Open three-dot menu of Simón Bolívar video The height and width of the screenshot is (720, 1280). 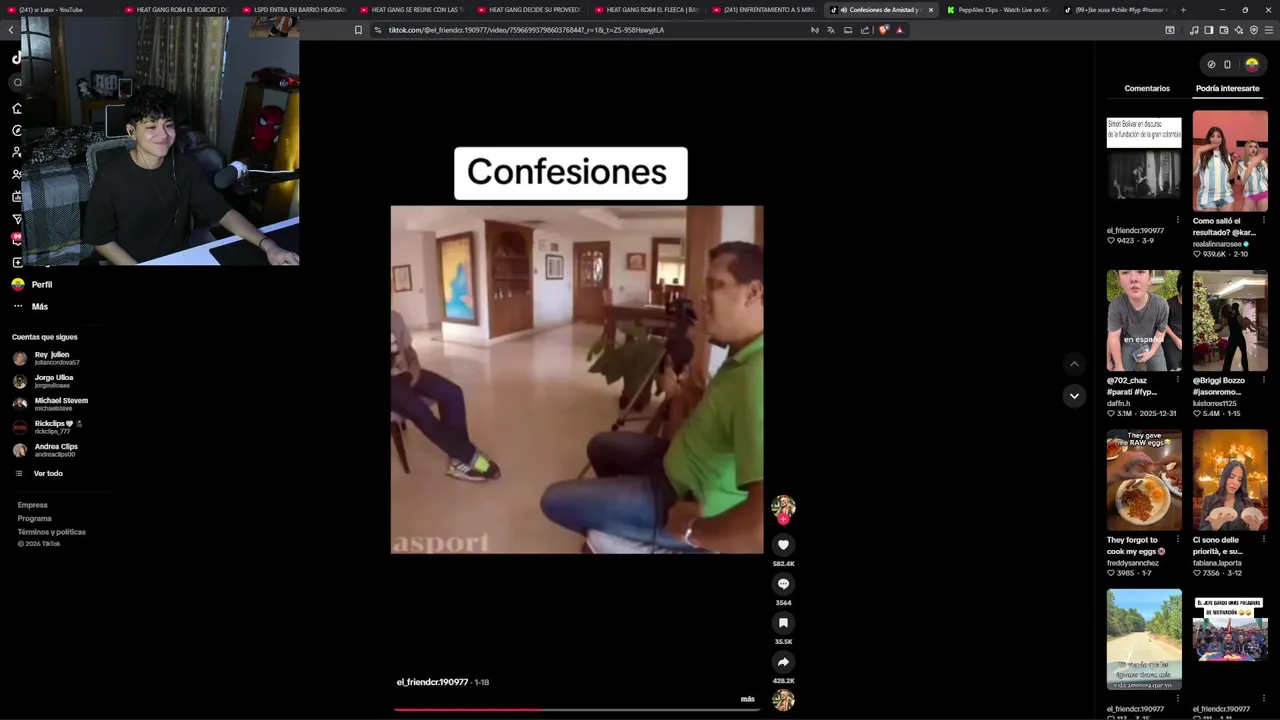1177,220
